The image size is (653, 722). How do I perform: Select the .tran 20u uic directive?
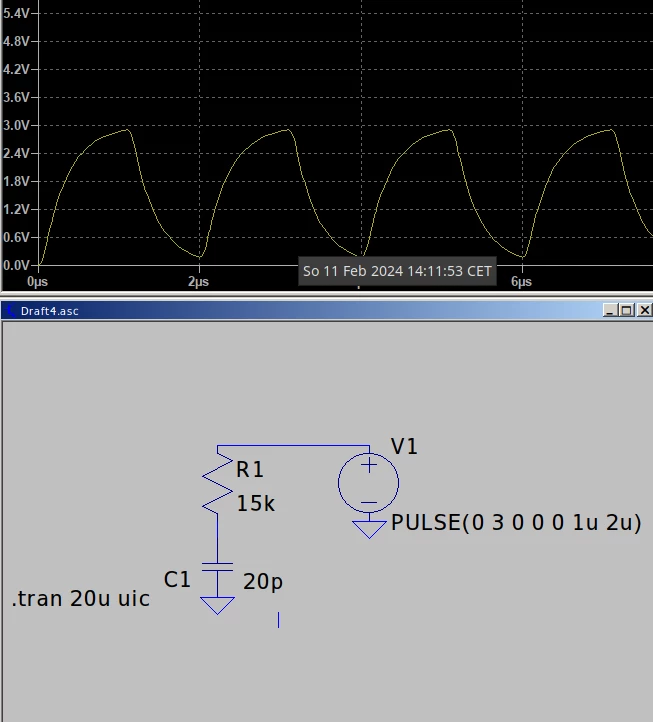pyautogui.click(x=81, y=599)
